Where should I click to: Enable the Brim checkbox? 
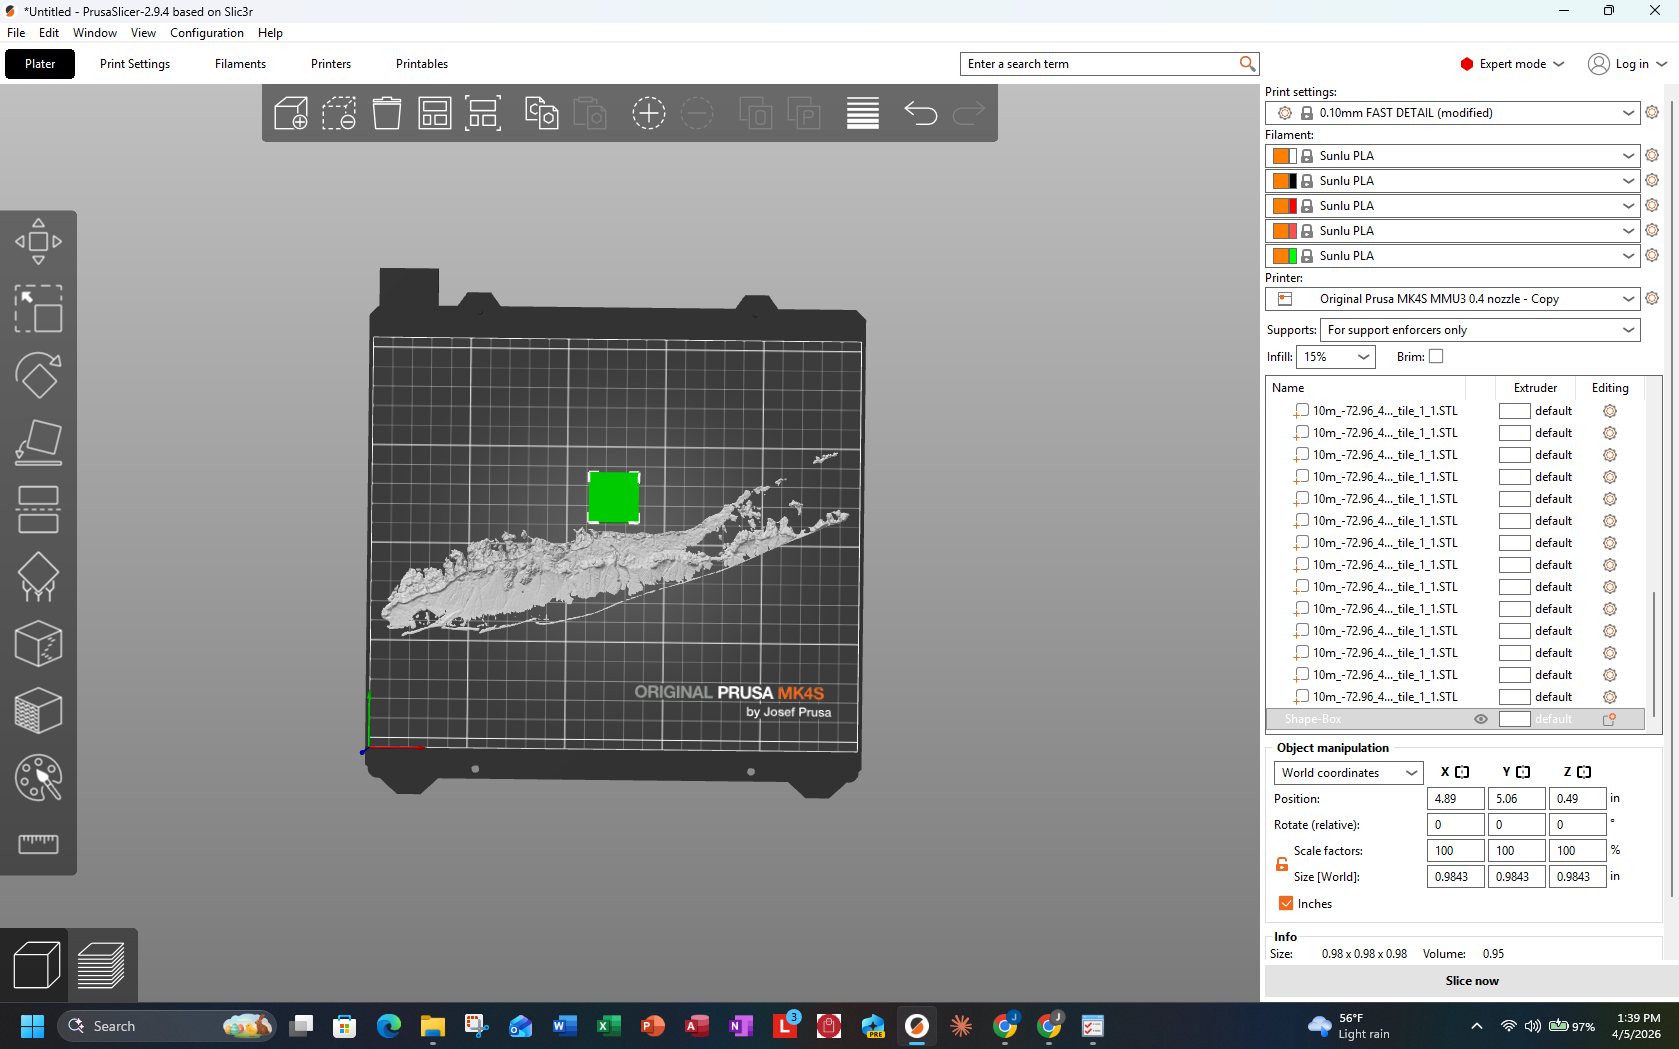1436,357
